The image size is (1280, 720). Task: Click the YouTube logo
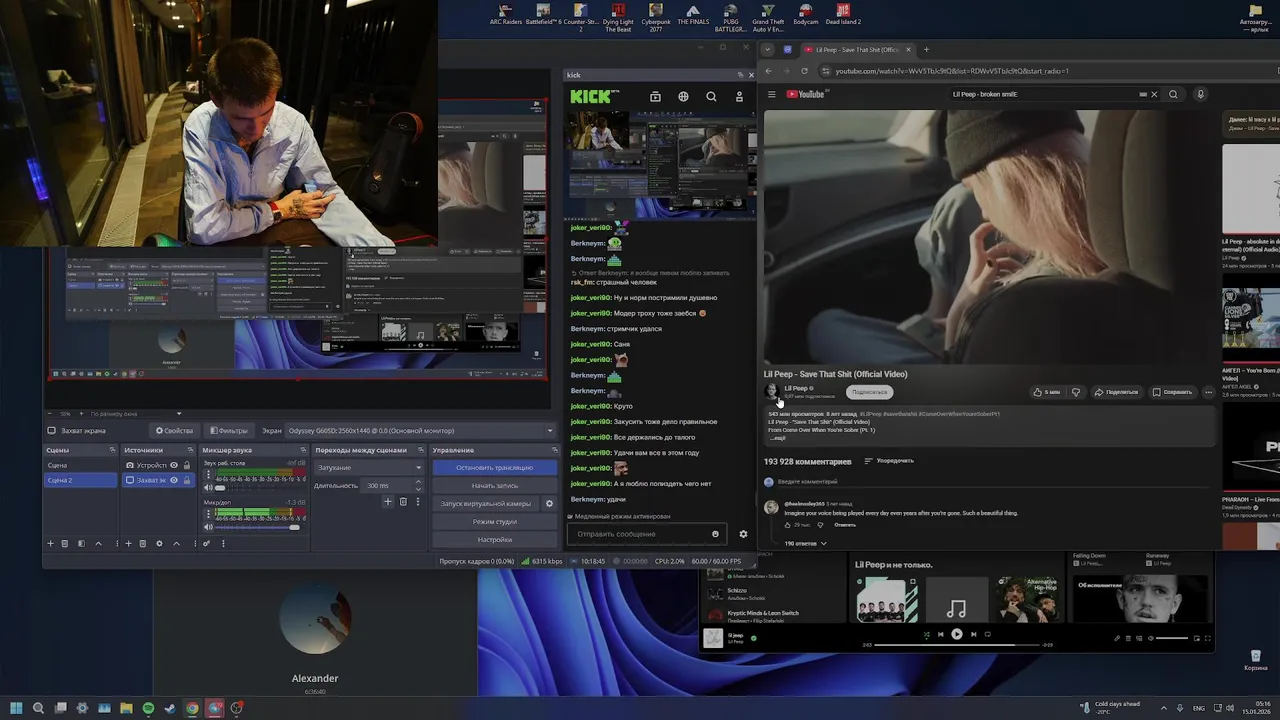[x=806, y=94]
